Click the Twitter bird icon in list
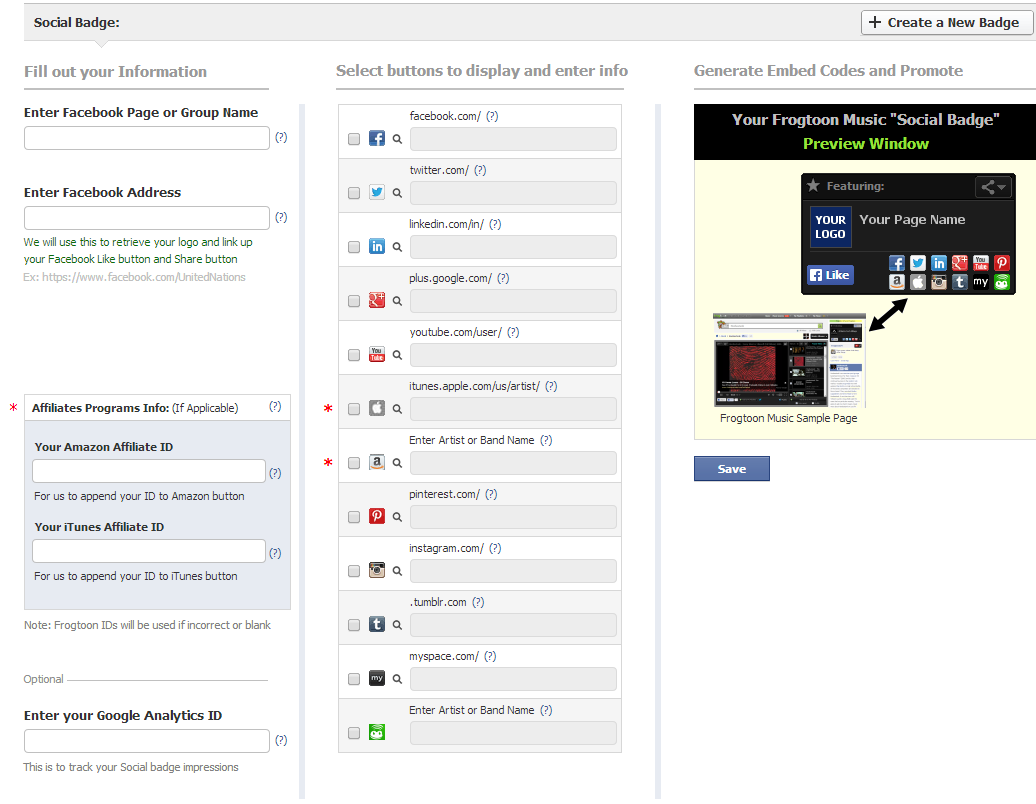This screenshot has width=1036, height=804. 377,193
